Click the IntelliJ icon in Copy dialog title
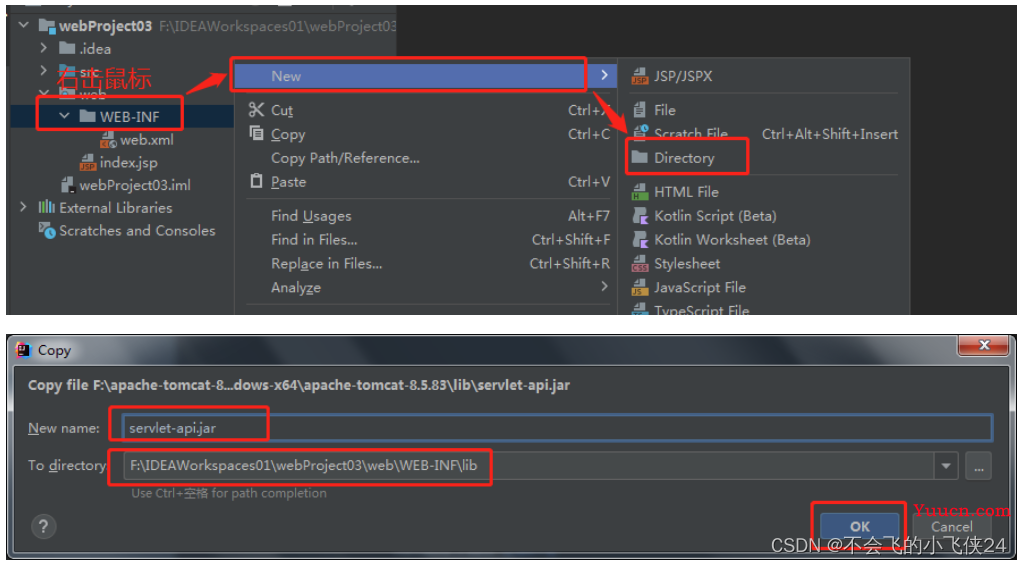This screenshot has width=1023, height=565. (x=23, y=350)
